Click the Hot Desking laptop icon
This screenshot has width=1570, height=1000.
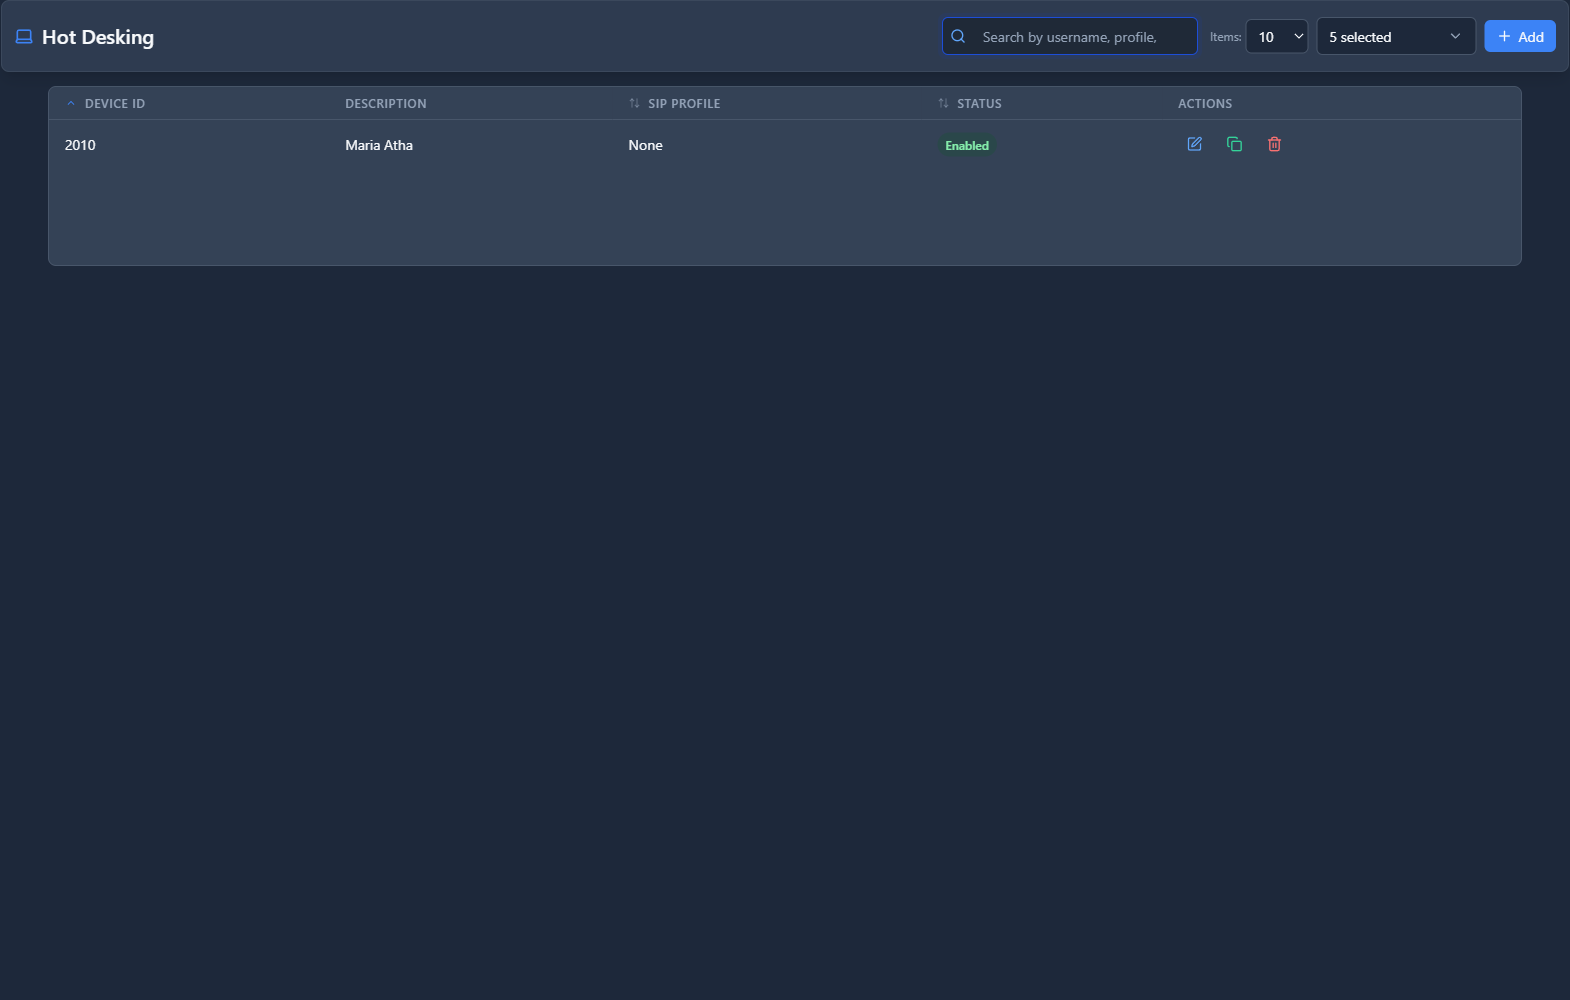pyautogui.click(x=24, y=37)
